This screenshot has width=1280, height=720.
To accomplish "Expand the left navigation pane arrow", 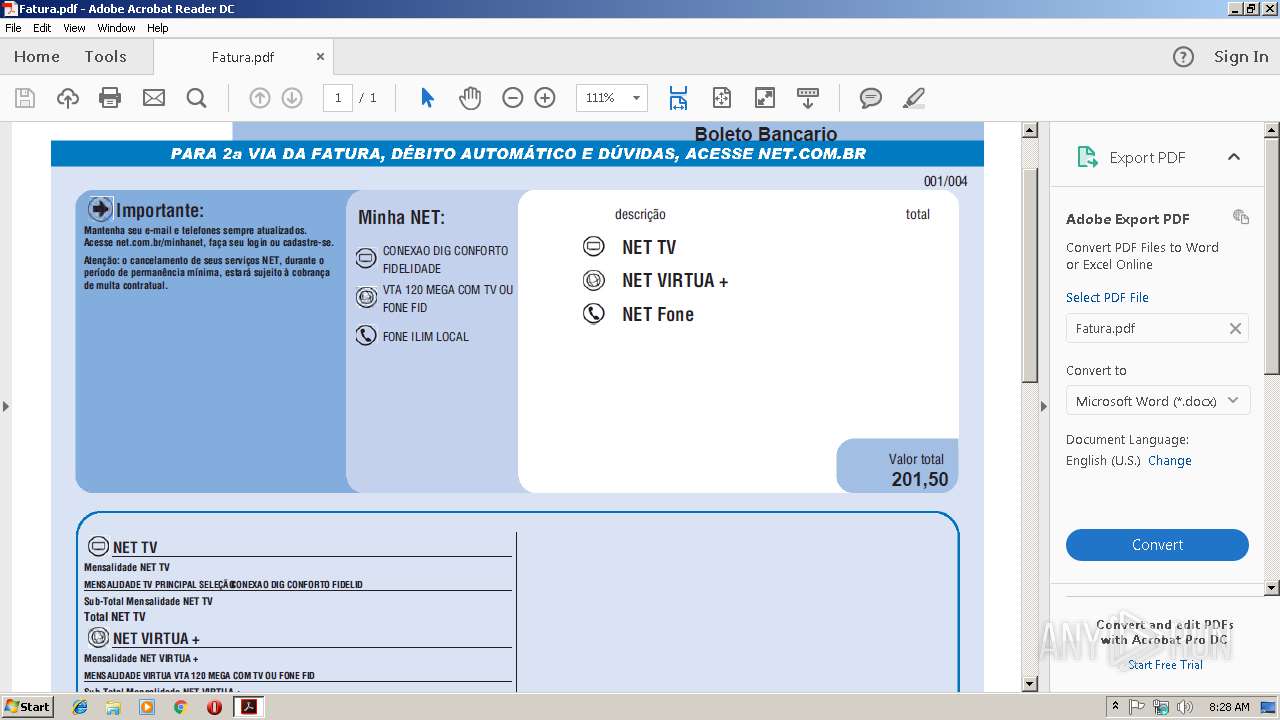I will [x=6, y=406].
